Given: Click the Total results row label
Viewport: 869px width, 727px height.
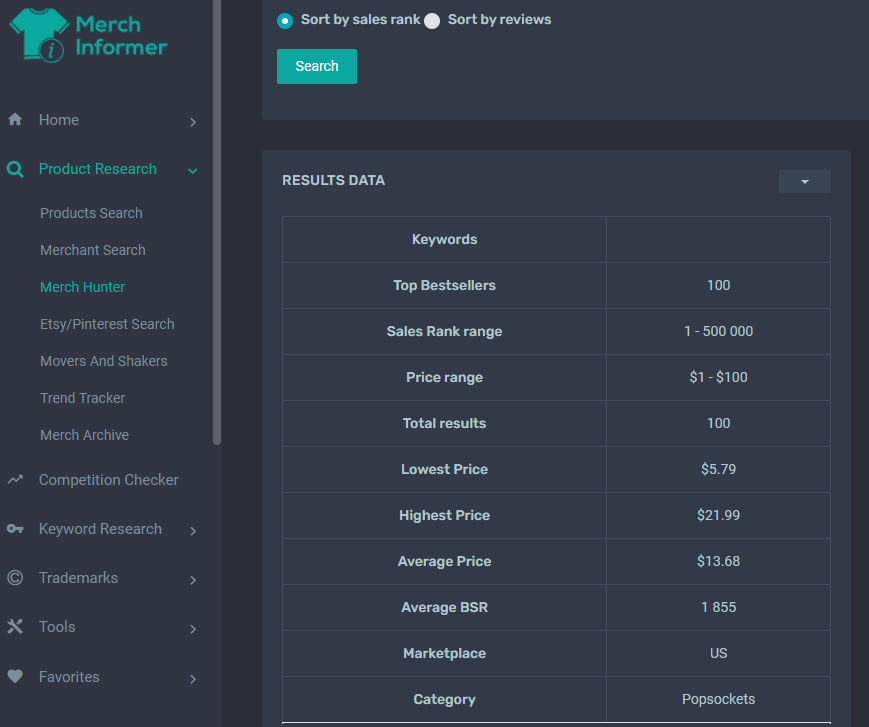Looking at the screenshot, I should (x=444, y=423).
